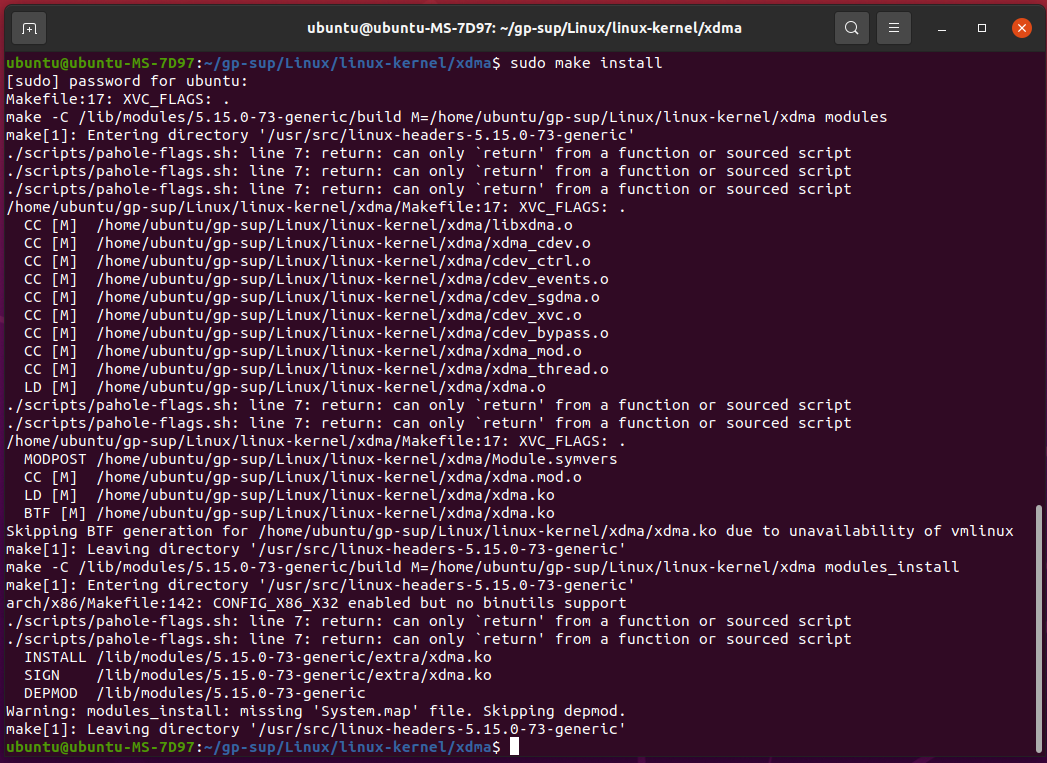Close the terminal window

tap(1022, 28)
